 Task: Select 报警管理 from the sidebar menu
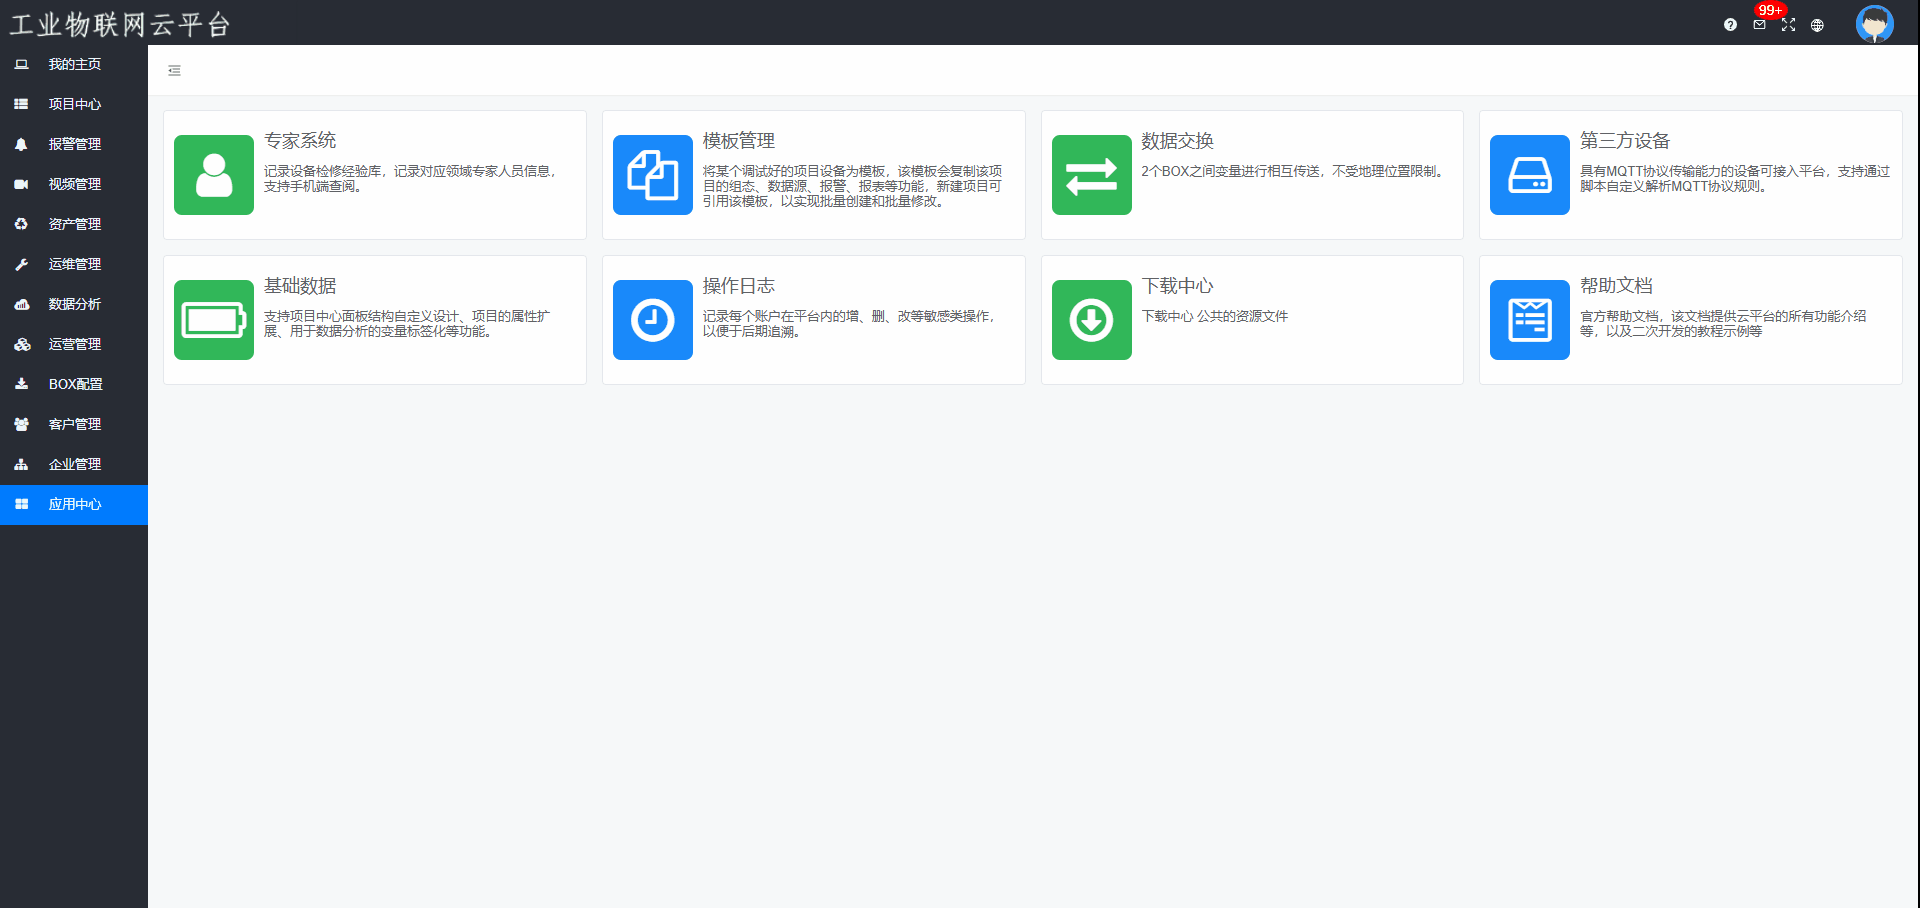point(74,144)
